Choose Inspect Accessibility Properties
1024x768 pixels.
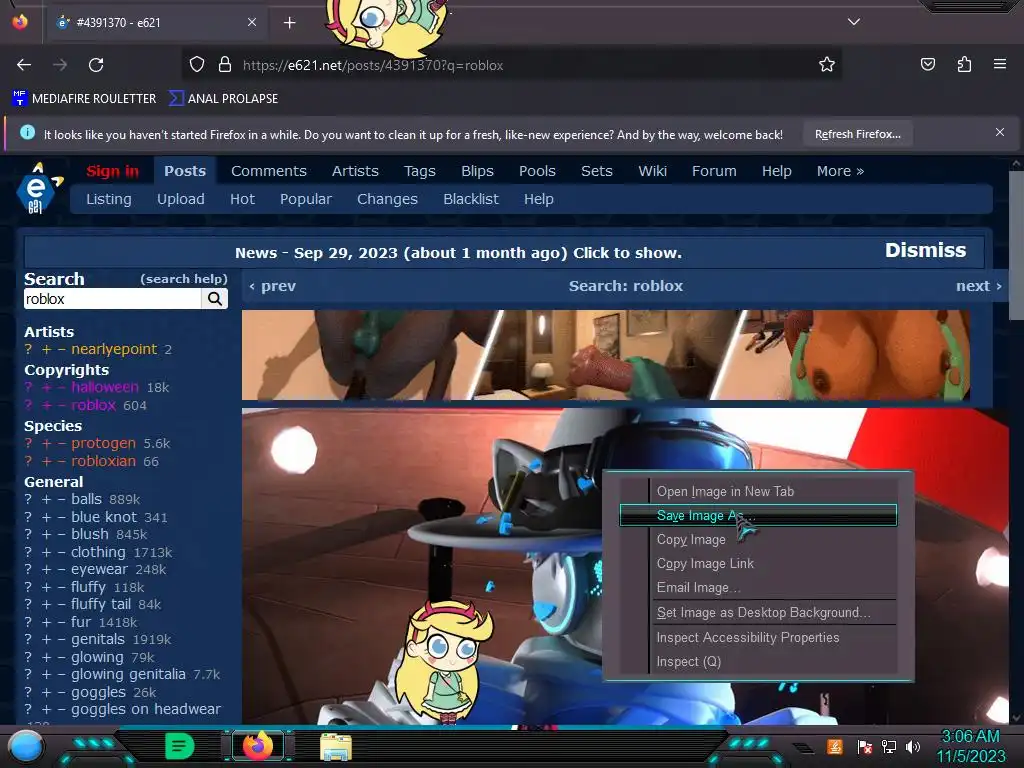pyautogui.click(x=748, y=637)
